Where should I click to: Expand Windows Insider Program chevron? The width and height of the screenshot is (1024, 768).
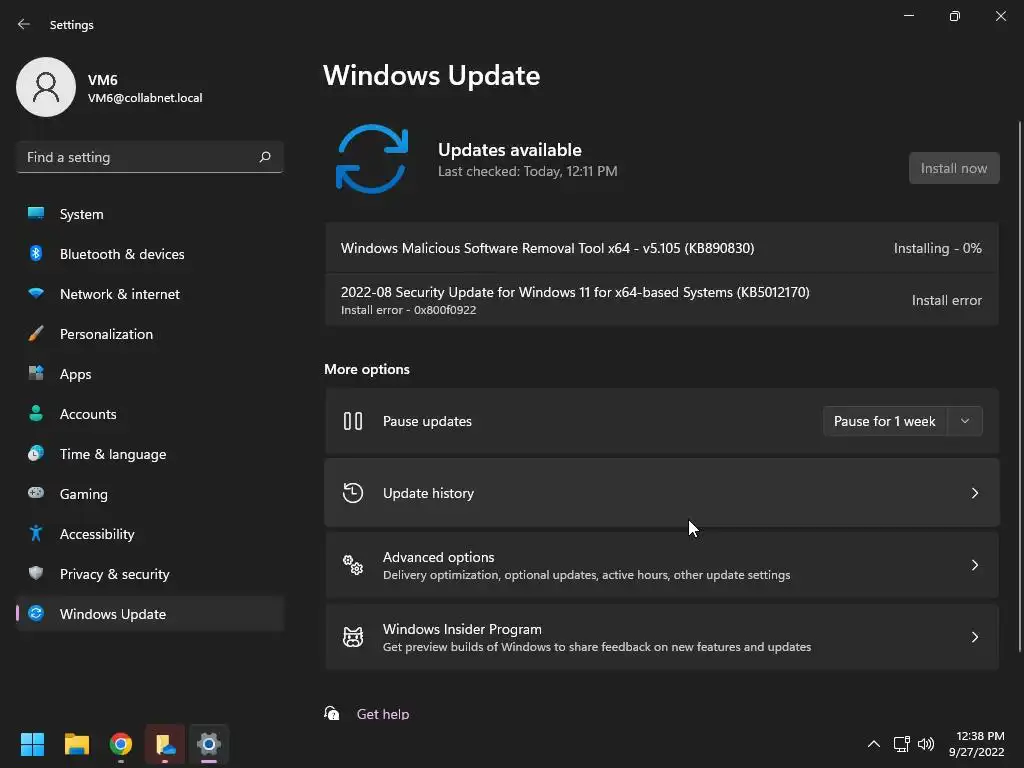pyautogui.click(x=974, y=637)
